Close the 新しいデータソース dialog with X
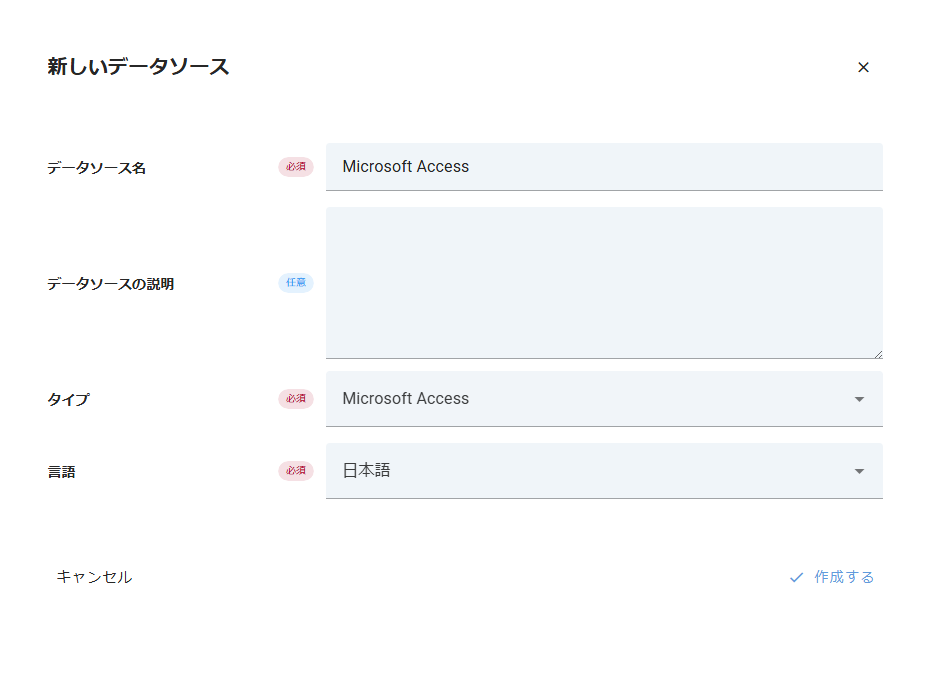949x700 pixels. 863,67
